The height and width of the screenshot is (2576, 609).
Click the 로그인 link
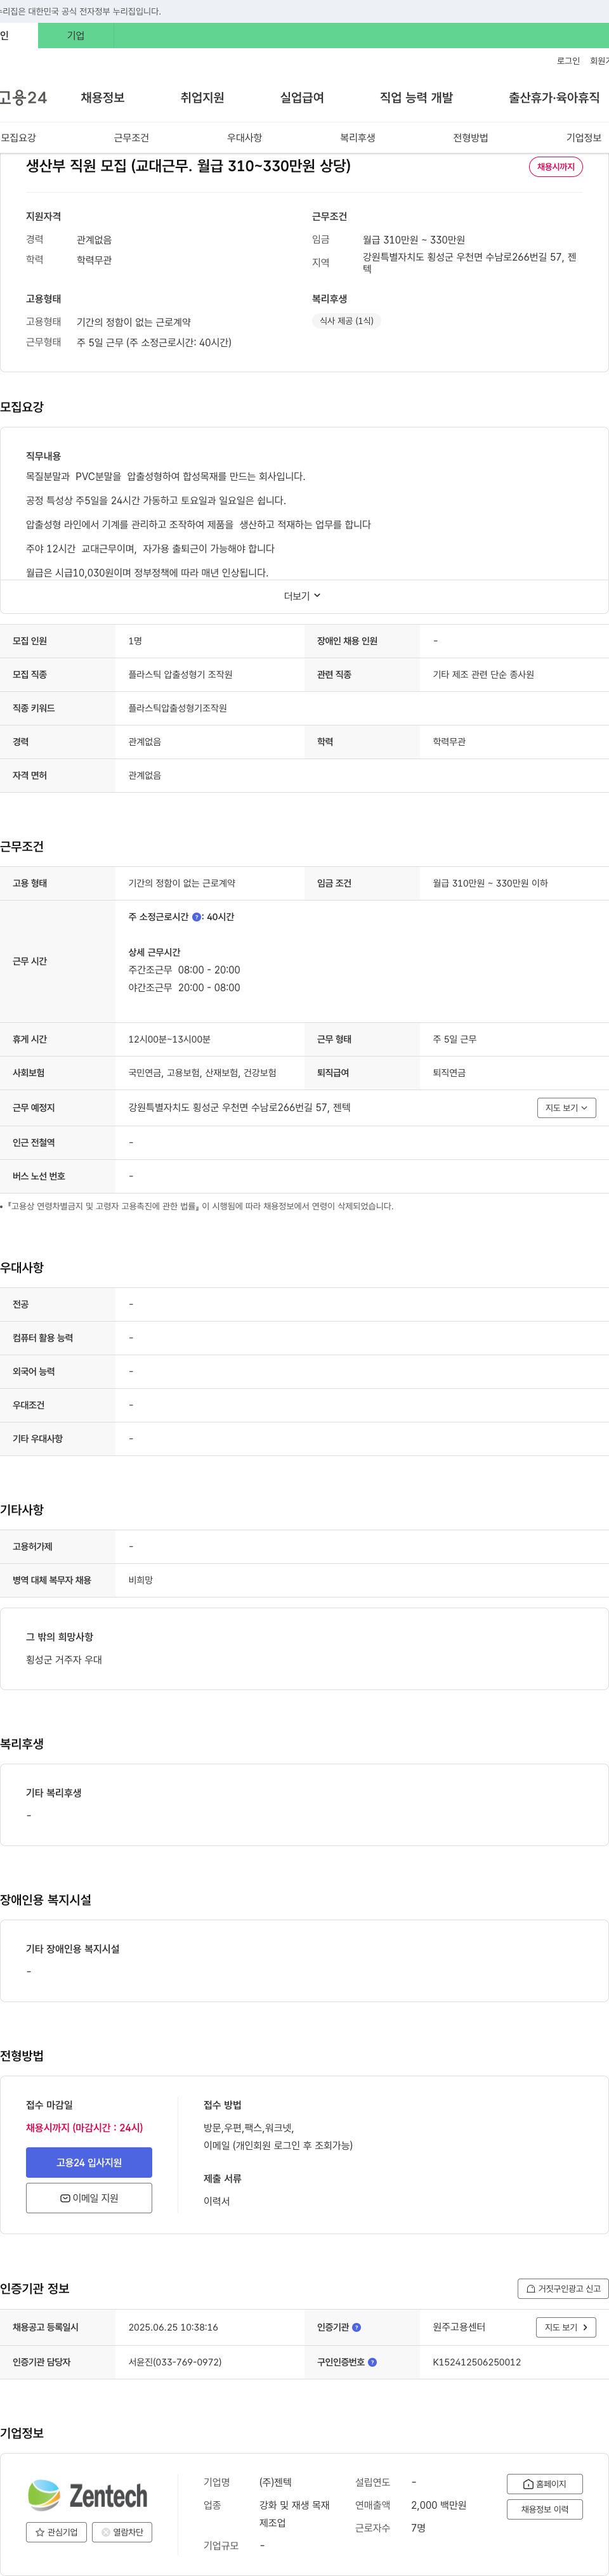(568, 61)
